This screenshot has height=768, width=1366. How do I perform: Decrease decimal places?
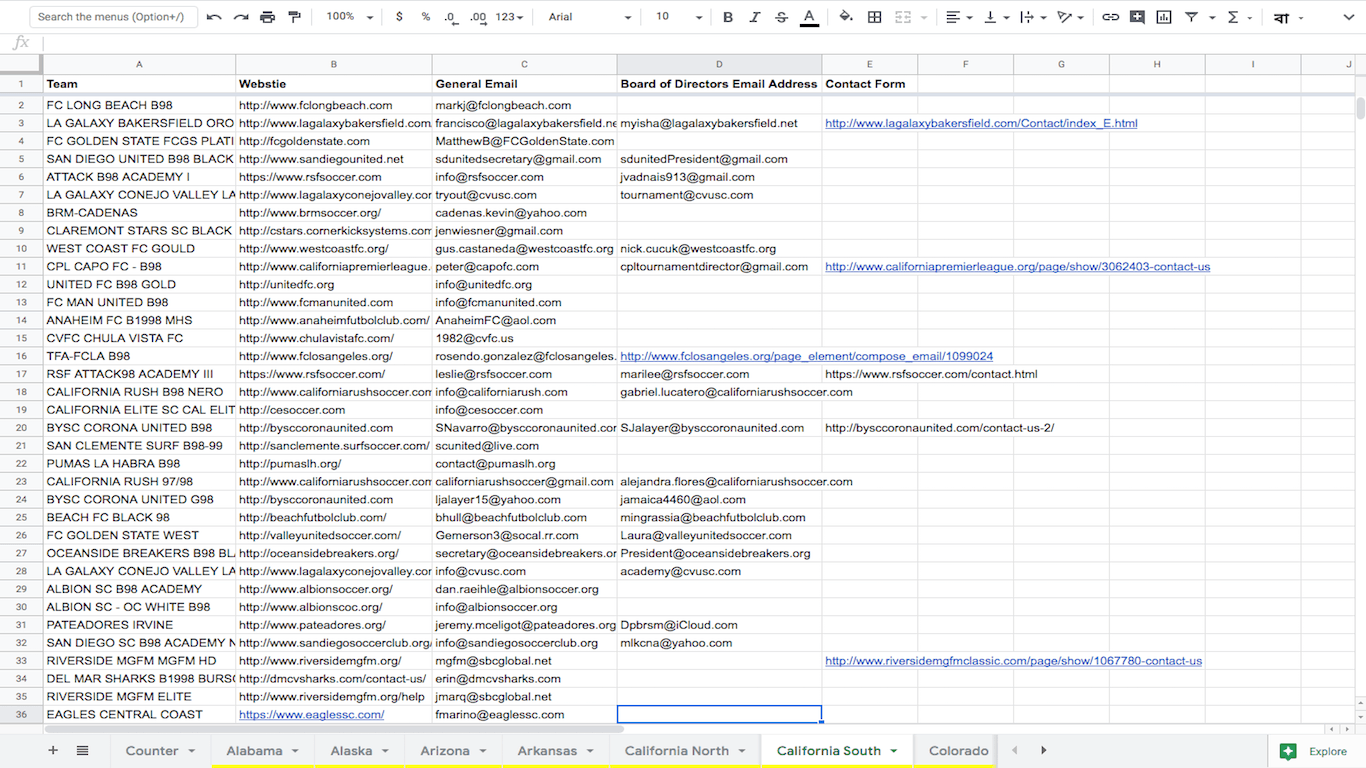(x=451, y=17)
